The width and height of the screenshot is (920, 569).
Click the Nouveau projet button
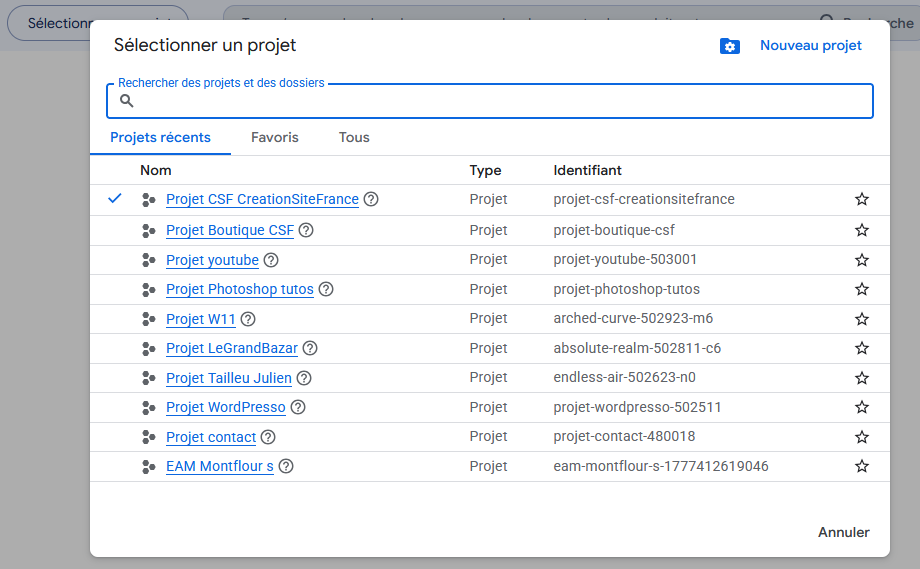coord(811,46)
